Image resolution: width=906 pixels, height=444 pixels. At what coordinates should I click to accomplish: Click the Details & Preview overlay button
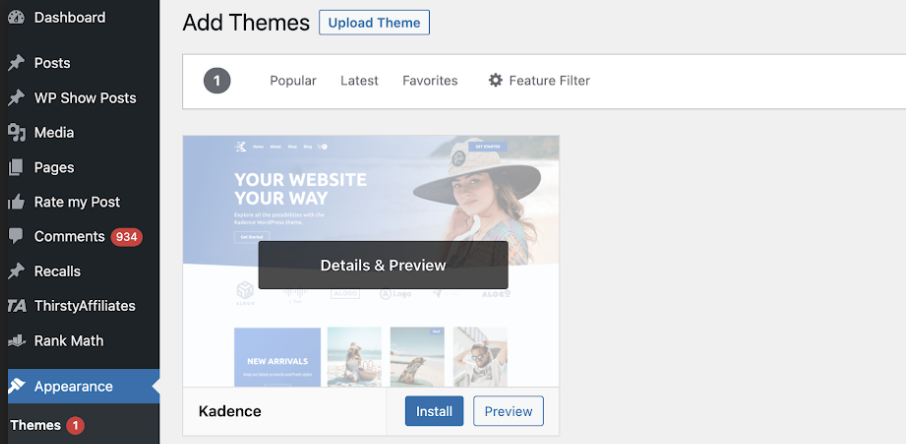[x=383, y=265]
